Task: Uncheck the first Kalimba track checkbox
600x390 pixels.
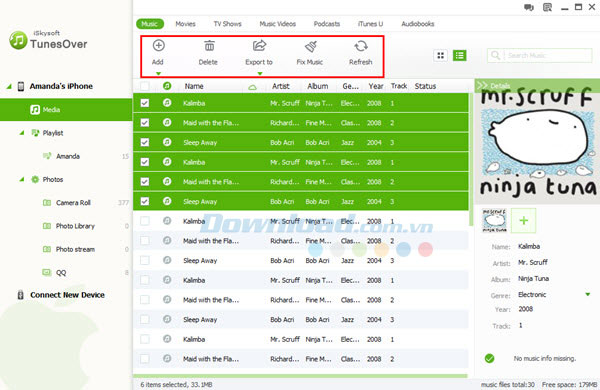Action: (x=145, y=103)
